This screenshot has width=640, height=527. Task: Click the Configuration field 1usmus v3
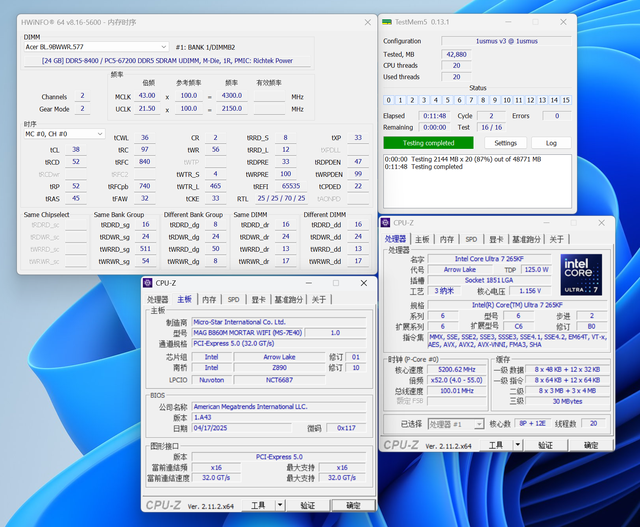(x=506, y=41)
